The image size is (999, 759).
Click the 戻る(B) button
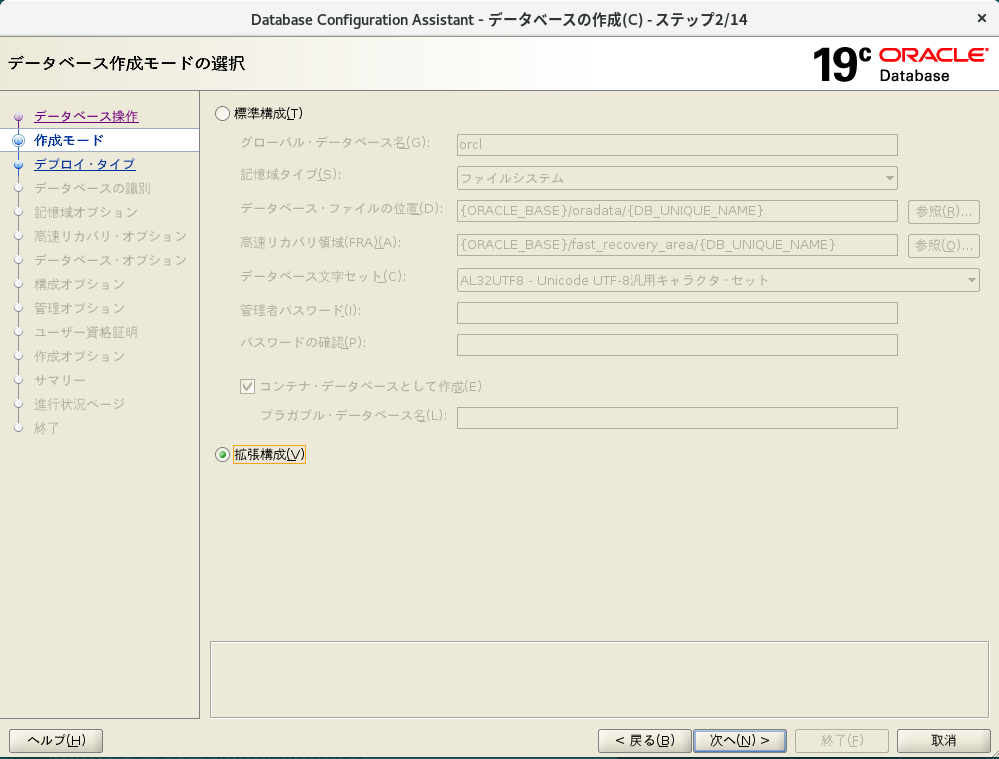click(x=644, y=740)
